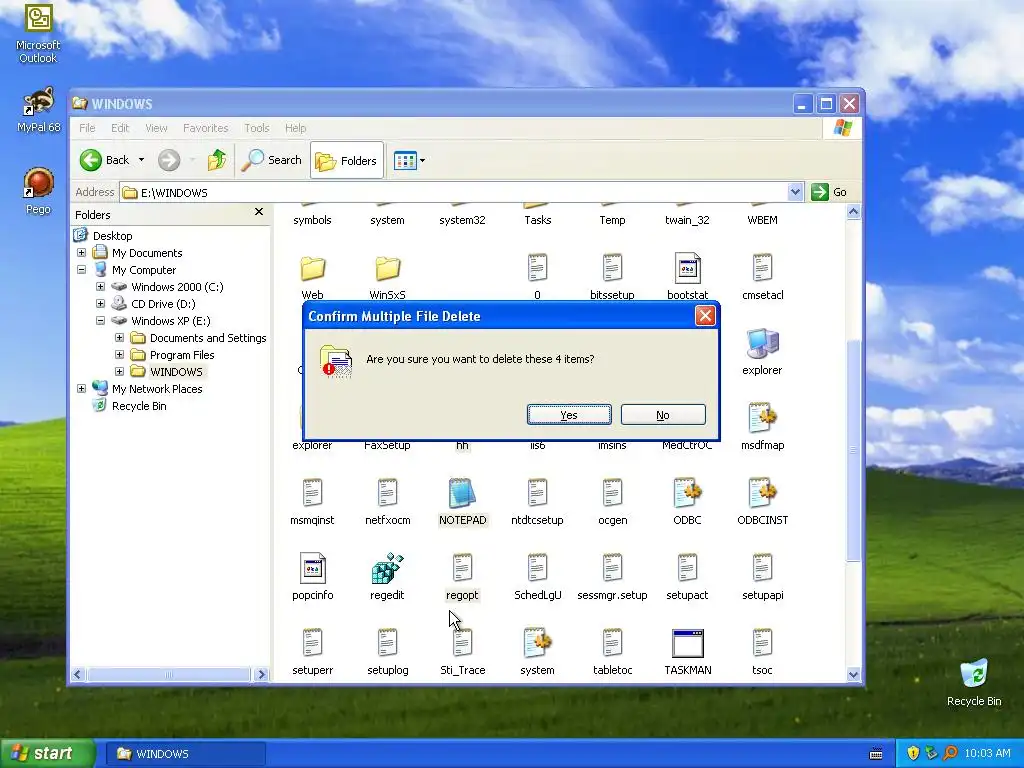Image resolution: width=1024 pixels, height=768 pixels.
Task: Select the bootstat file icon
Action: (x=688, y=268)
